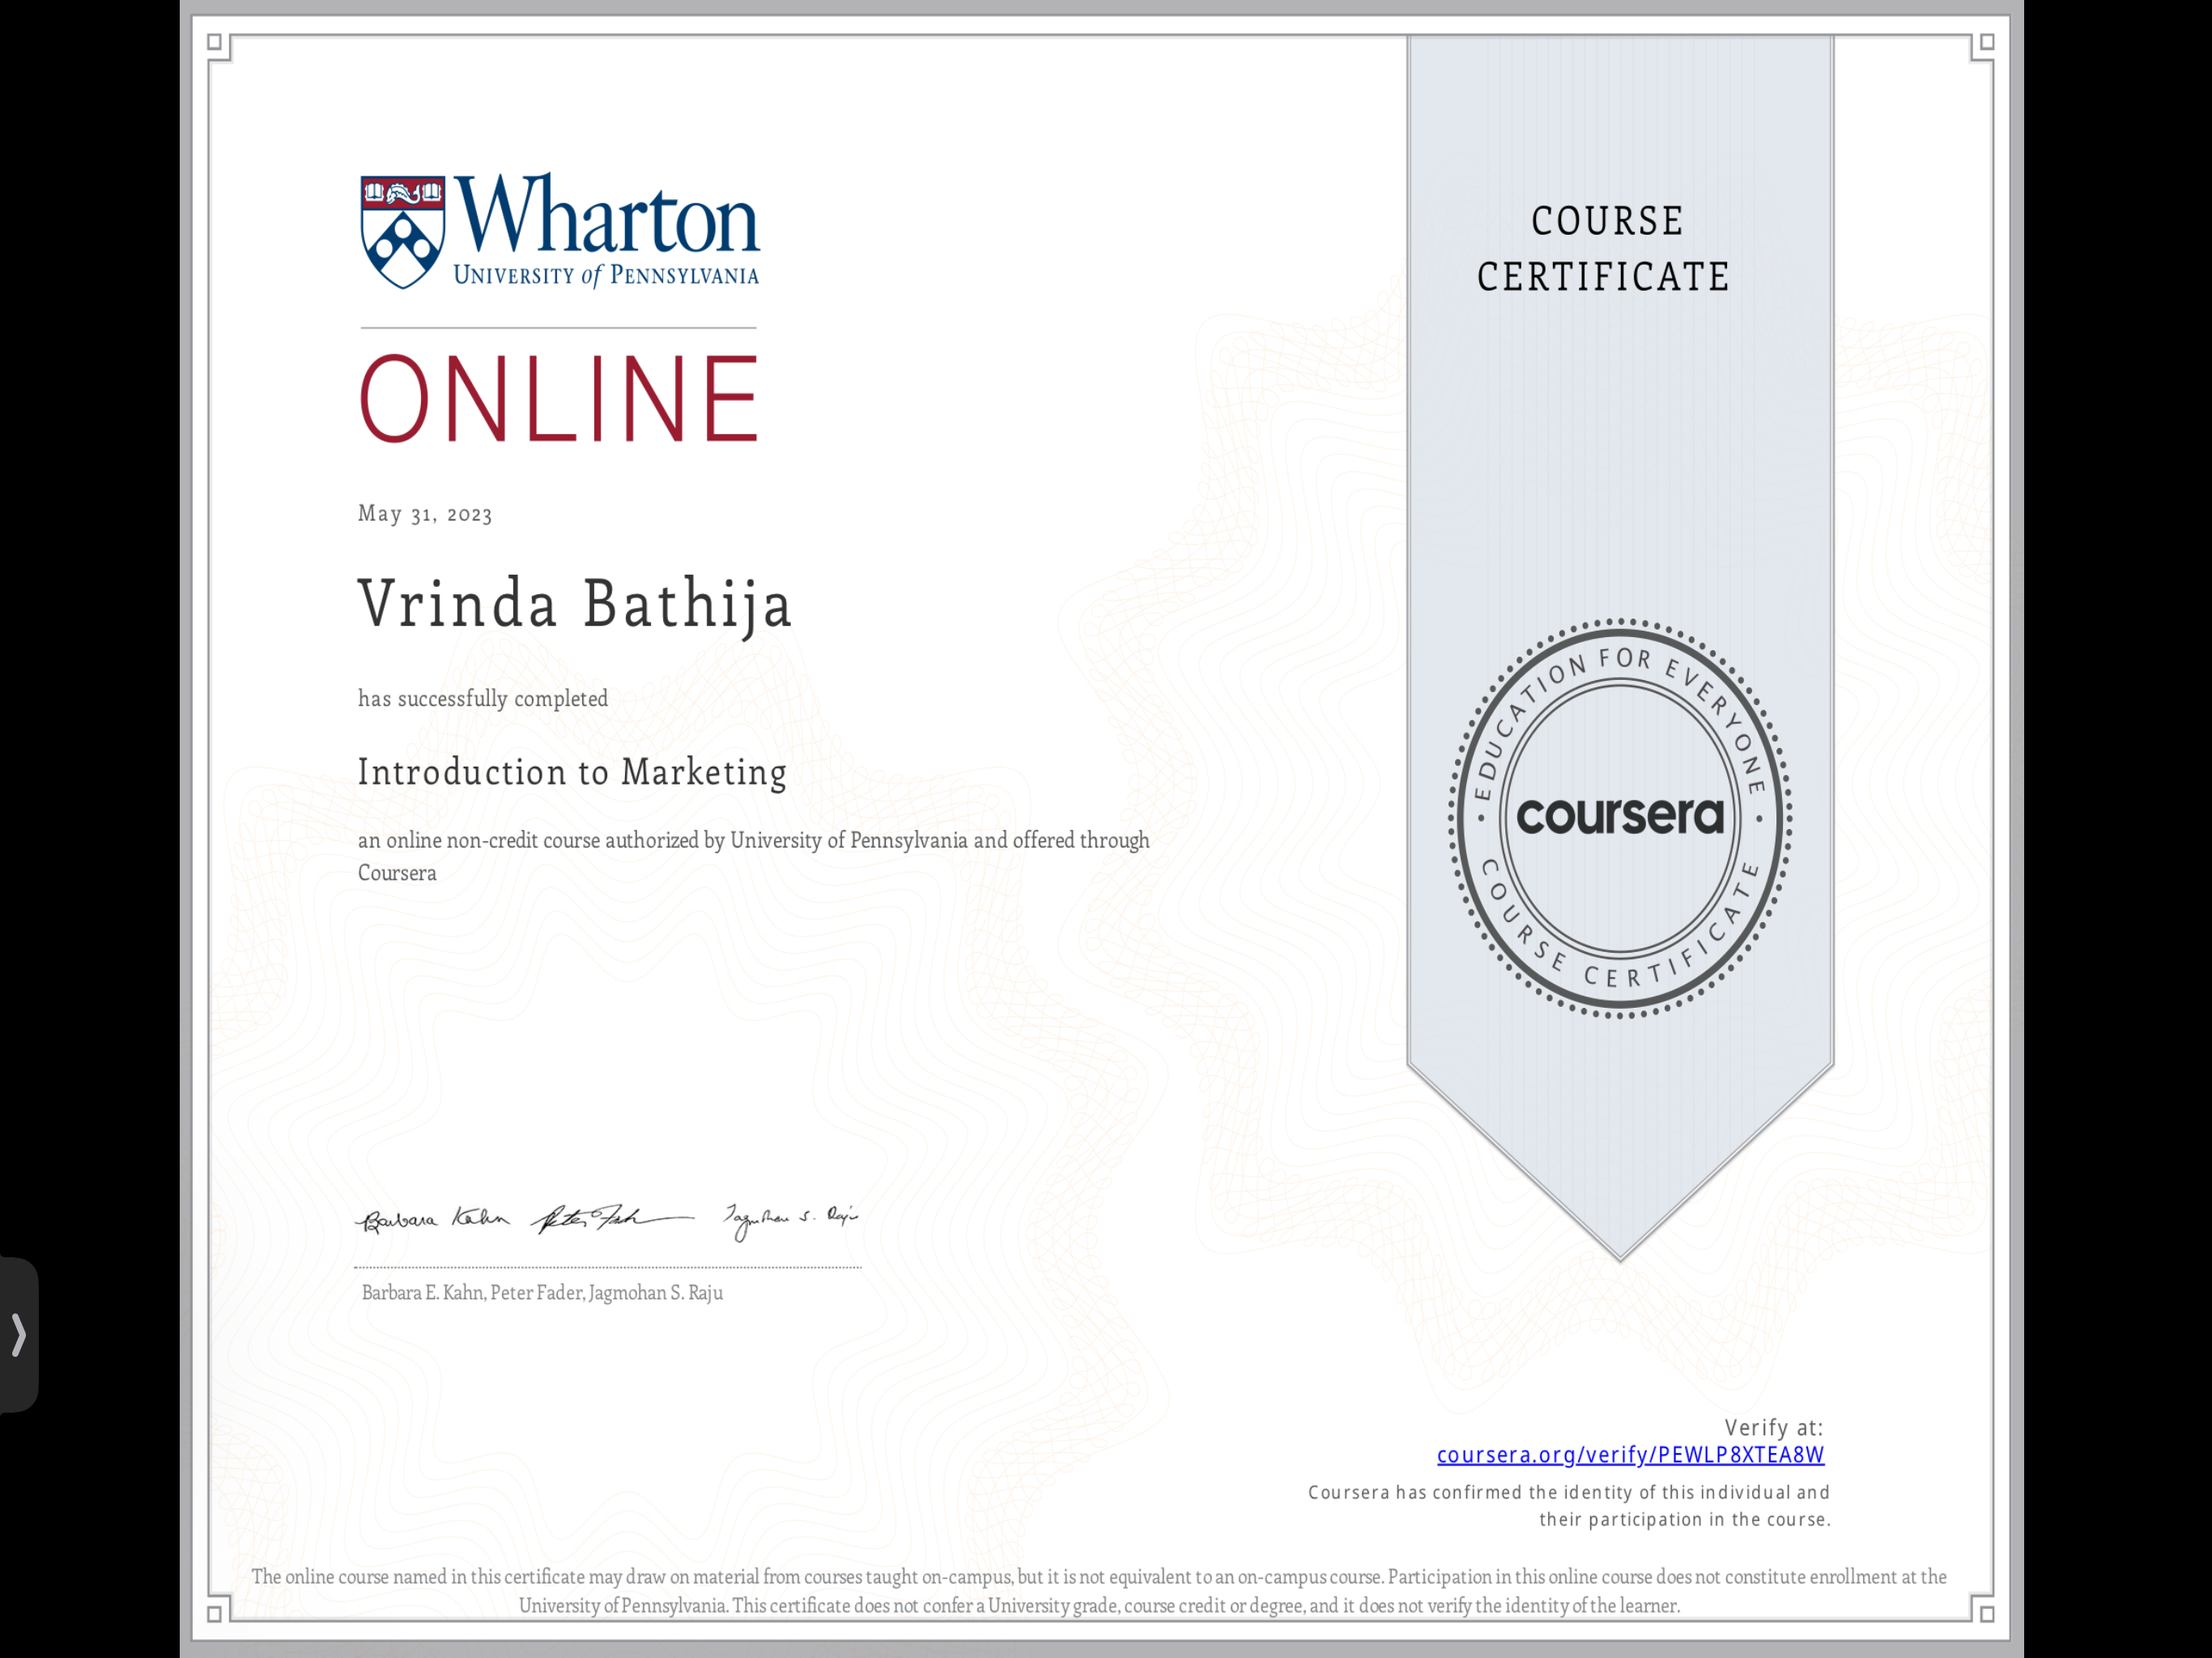Expand the side panel chevron handle
Viewport: 2212px width, 1658px height.
tap(18, 1335)
